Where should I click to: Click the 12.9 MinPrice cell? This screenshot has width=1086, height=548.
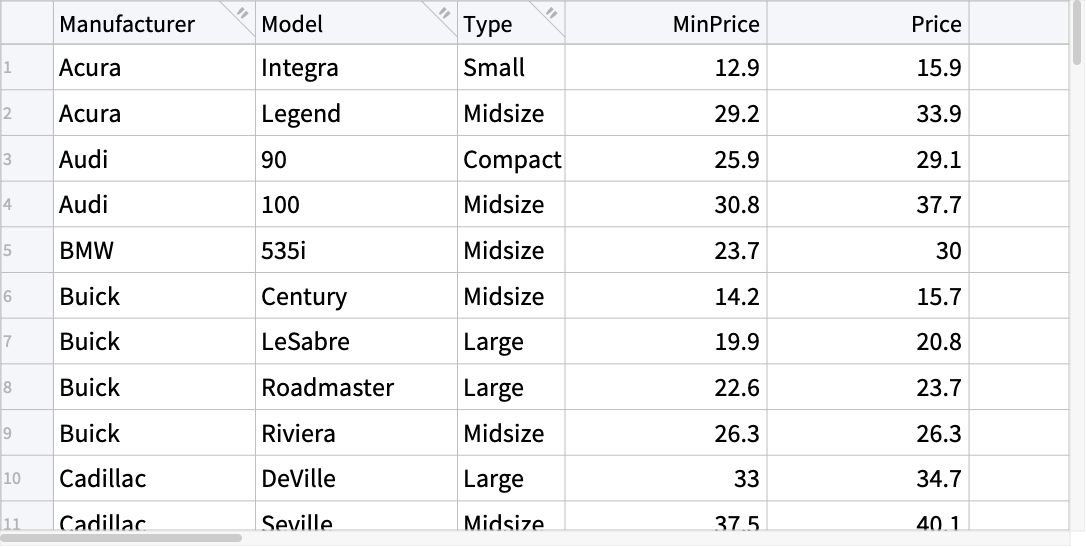pos(666,67)
